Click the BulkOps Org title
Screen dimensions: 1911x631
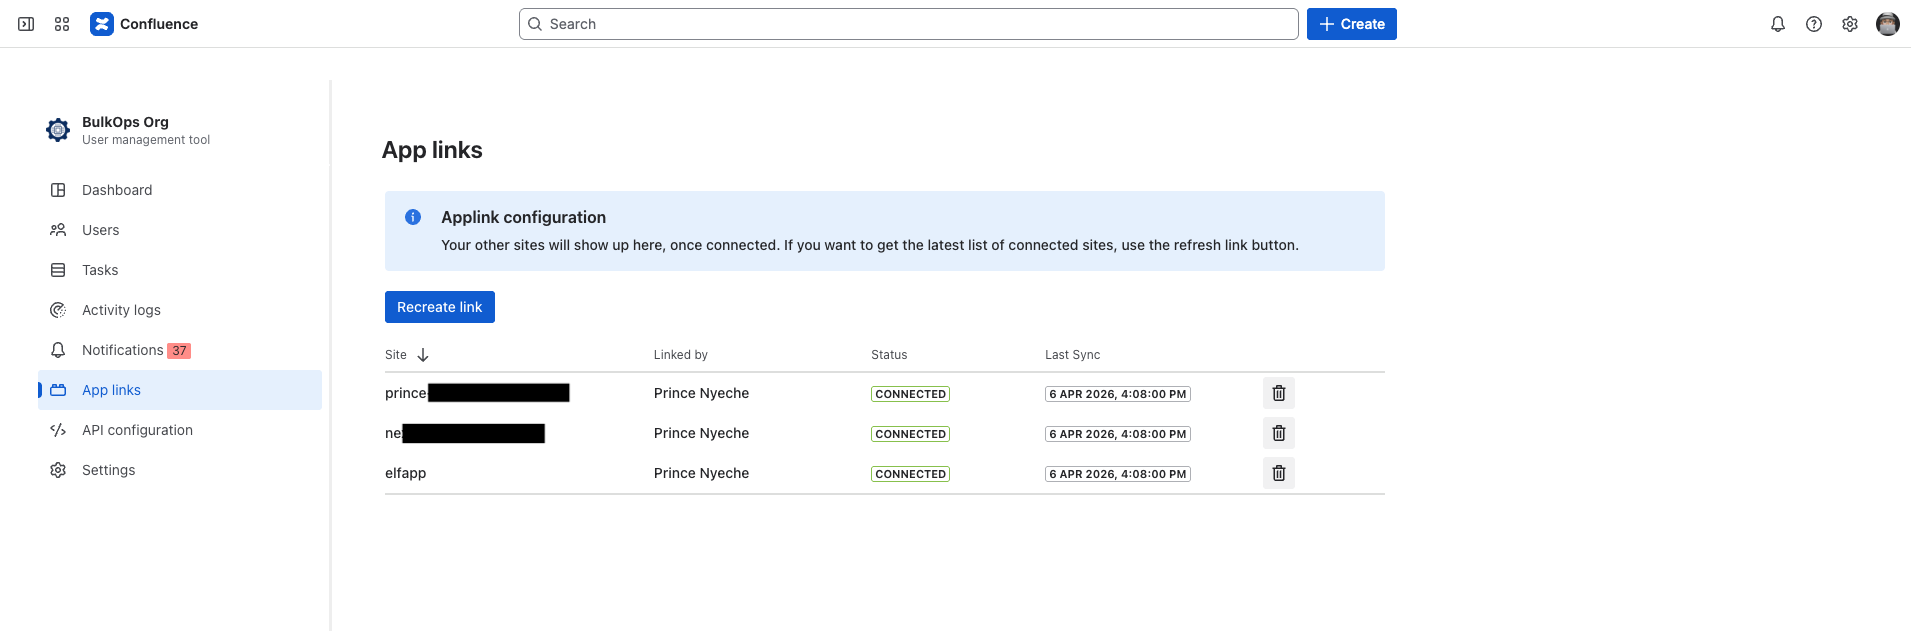(125, 122)
